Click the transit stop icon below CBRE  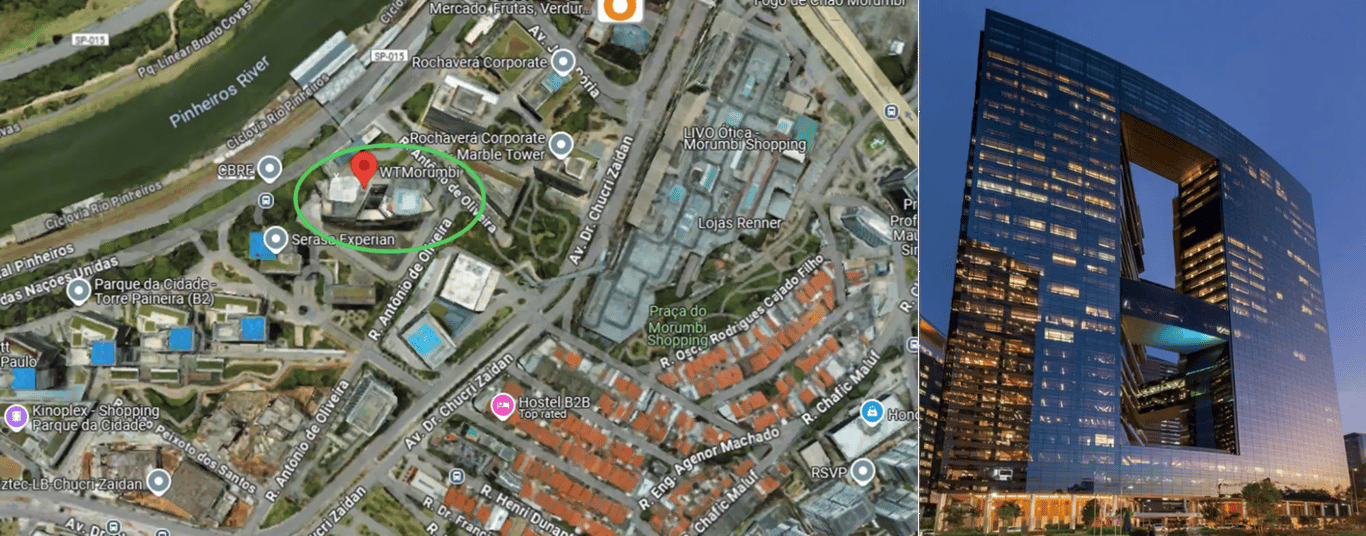pos(264,200)
